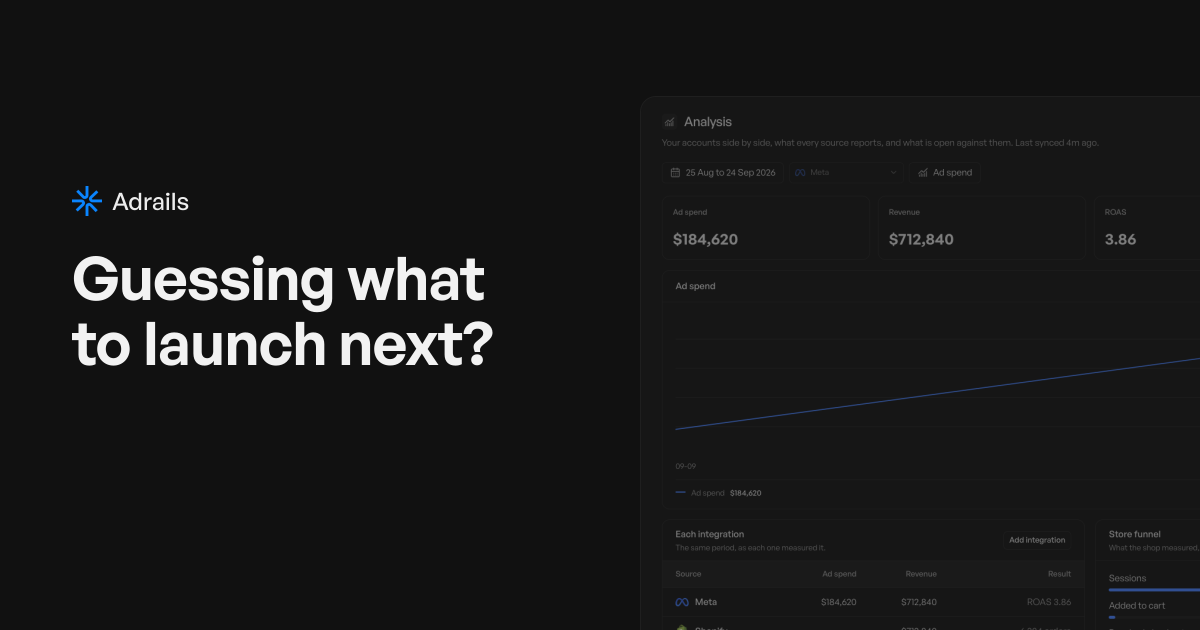Click the $184,620 cell in the Meta row
The width and height of the screenshot is (1200, 630).
pos(838,602)
